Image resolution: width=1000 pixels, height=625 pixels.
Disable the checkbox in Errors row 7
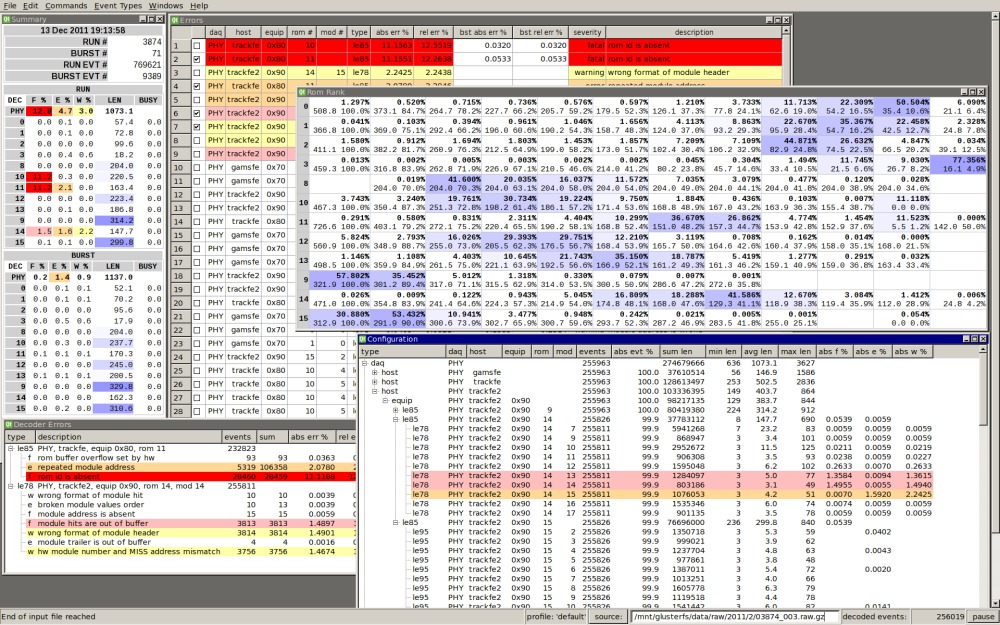coord(197,127)
